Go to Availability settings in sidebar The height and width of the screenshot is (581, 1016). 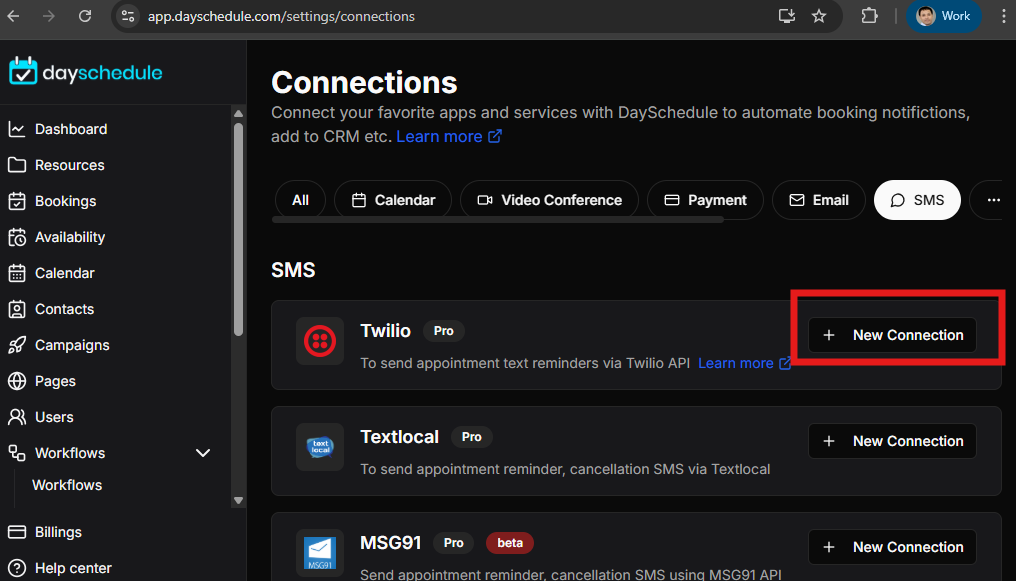[69, 237]
